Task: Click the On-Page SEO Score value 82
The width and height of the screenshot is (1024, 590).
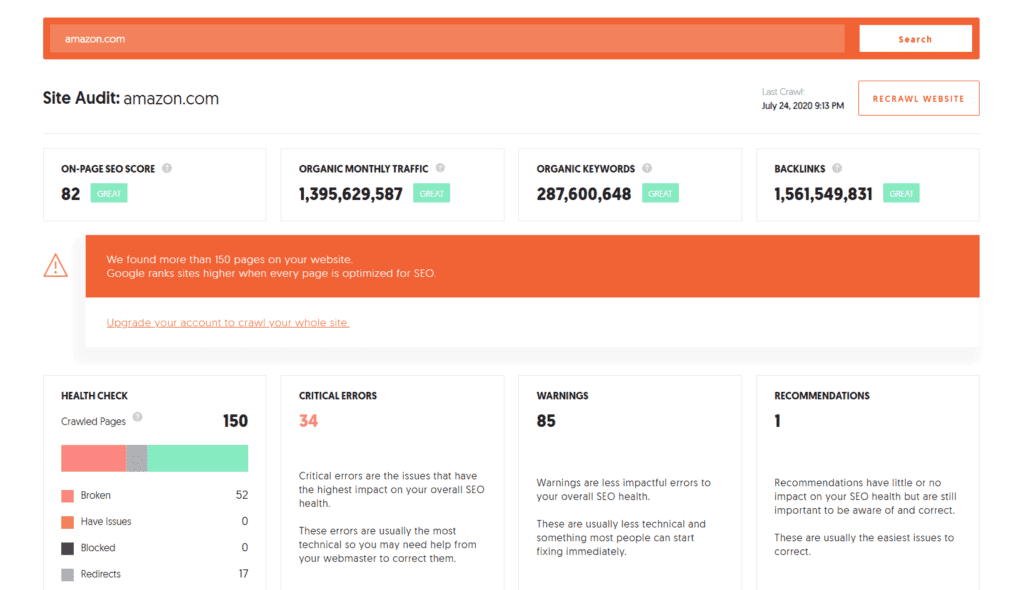Action: click(71, 194)
